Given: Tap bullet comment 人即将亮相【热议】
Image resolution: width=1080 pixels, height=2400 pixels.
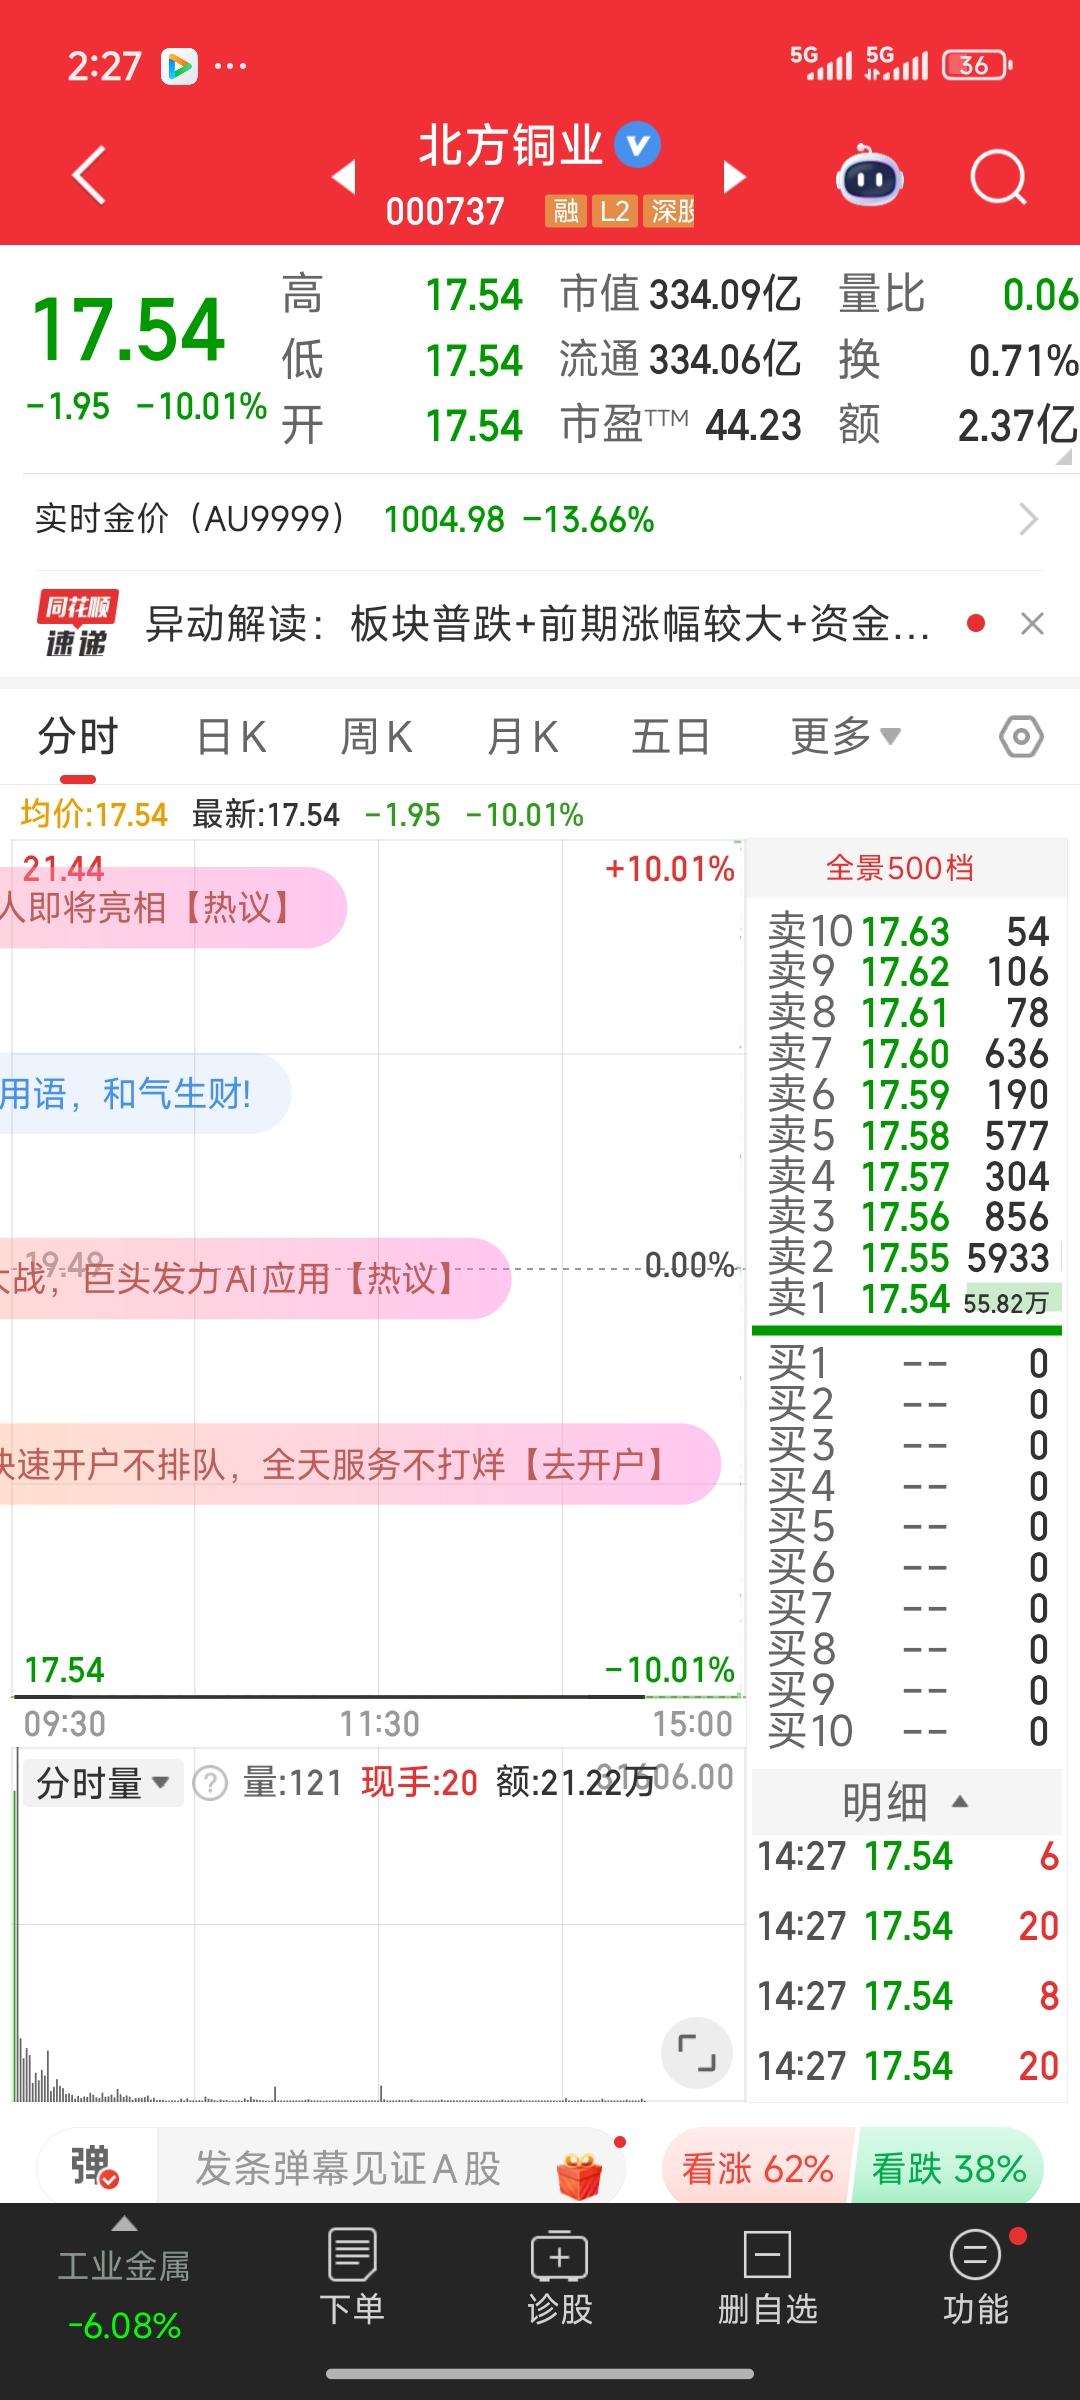Looking at the screenshot, I should [x=173, y=908].
